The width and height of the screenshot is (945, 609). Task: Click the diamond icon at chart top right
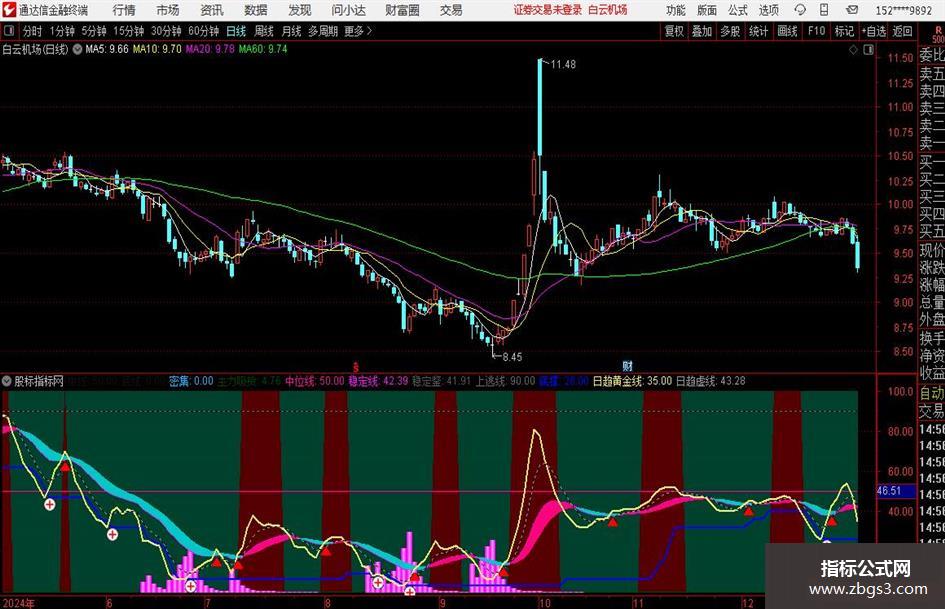point(853,50)
